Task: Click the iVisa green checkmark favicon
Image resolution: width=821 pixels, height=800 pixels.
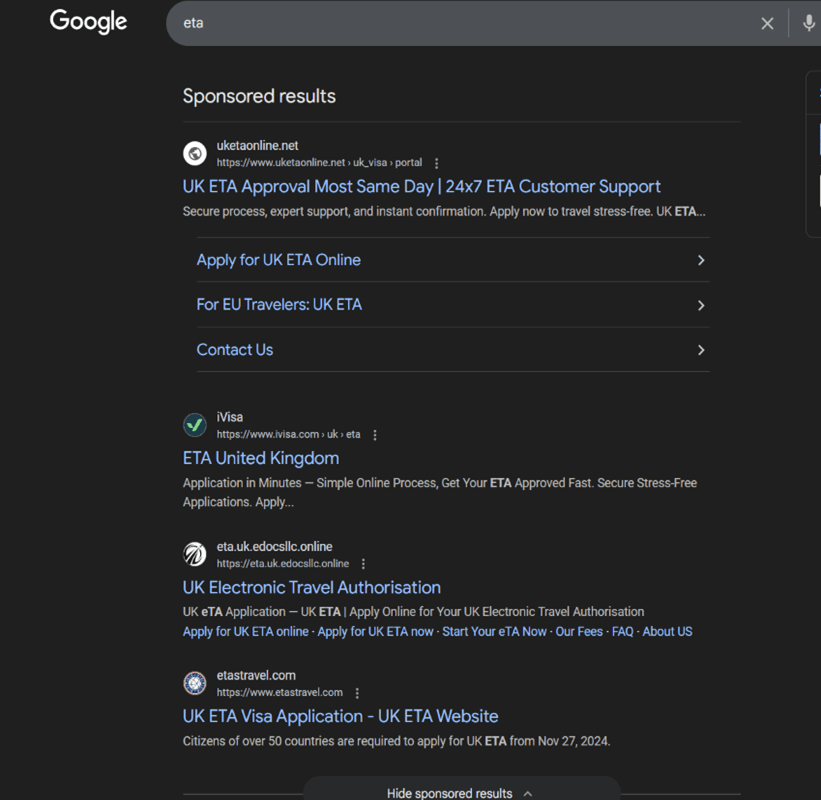Action: pyautogui.click(x=195, y=425)
